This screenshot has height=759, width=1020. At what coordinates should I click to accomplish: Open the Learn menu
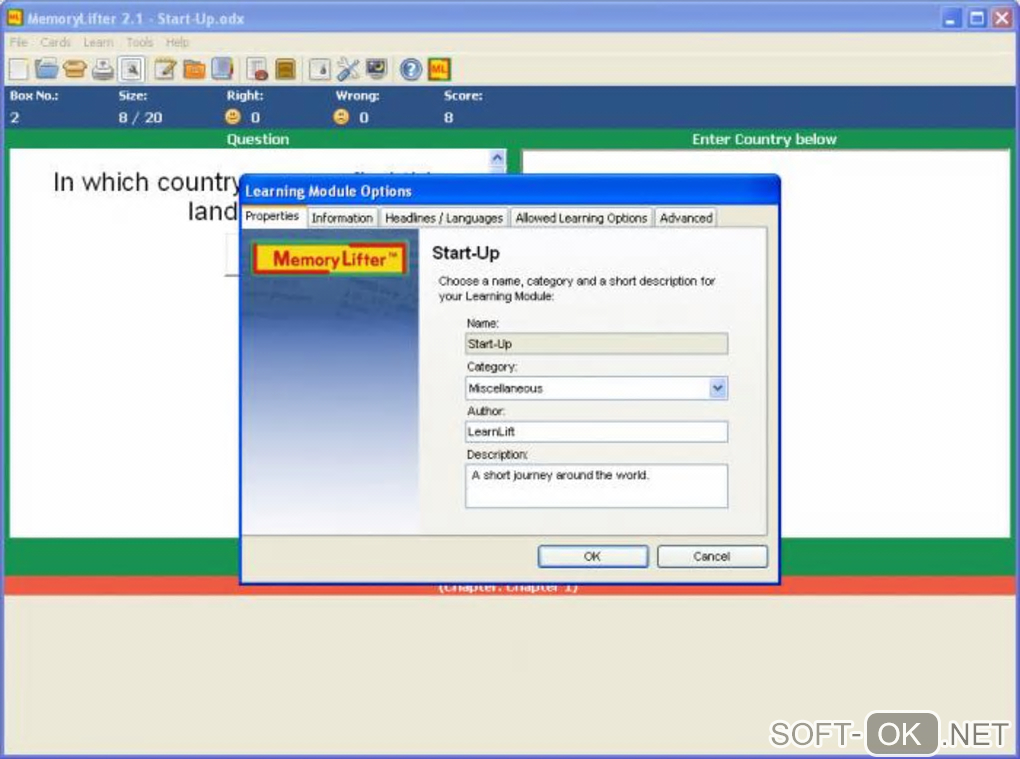point(98,42)
